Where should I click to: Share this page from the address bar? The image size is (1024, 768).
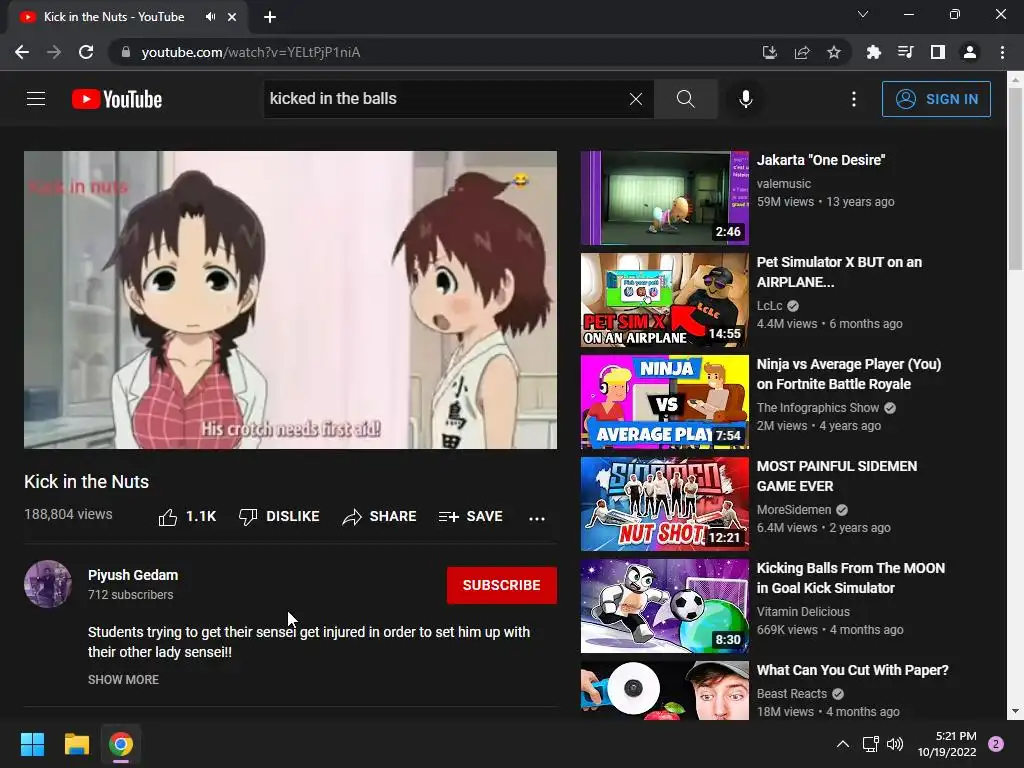[x=802, y=52]
